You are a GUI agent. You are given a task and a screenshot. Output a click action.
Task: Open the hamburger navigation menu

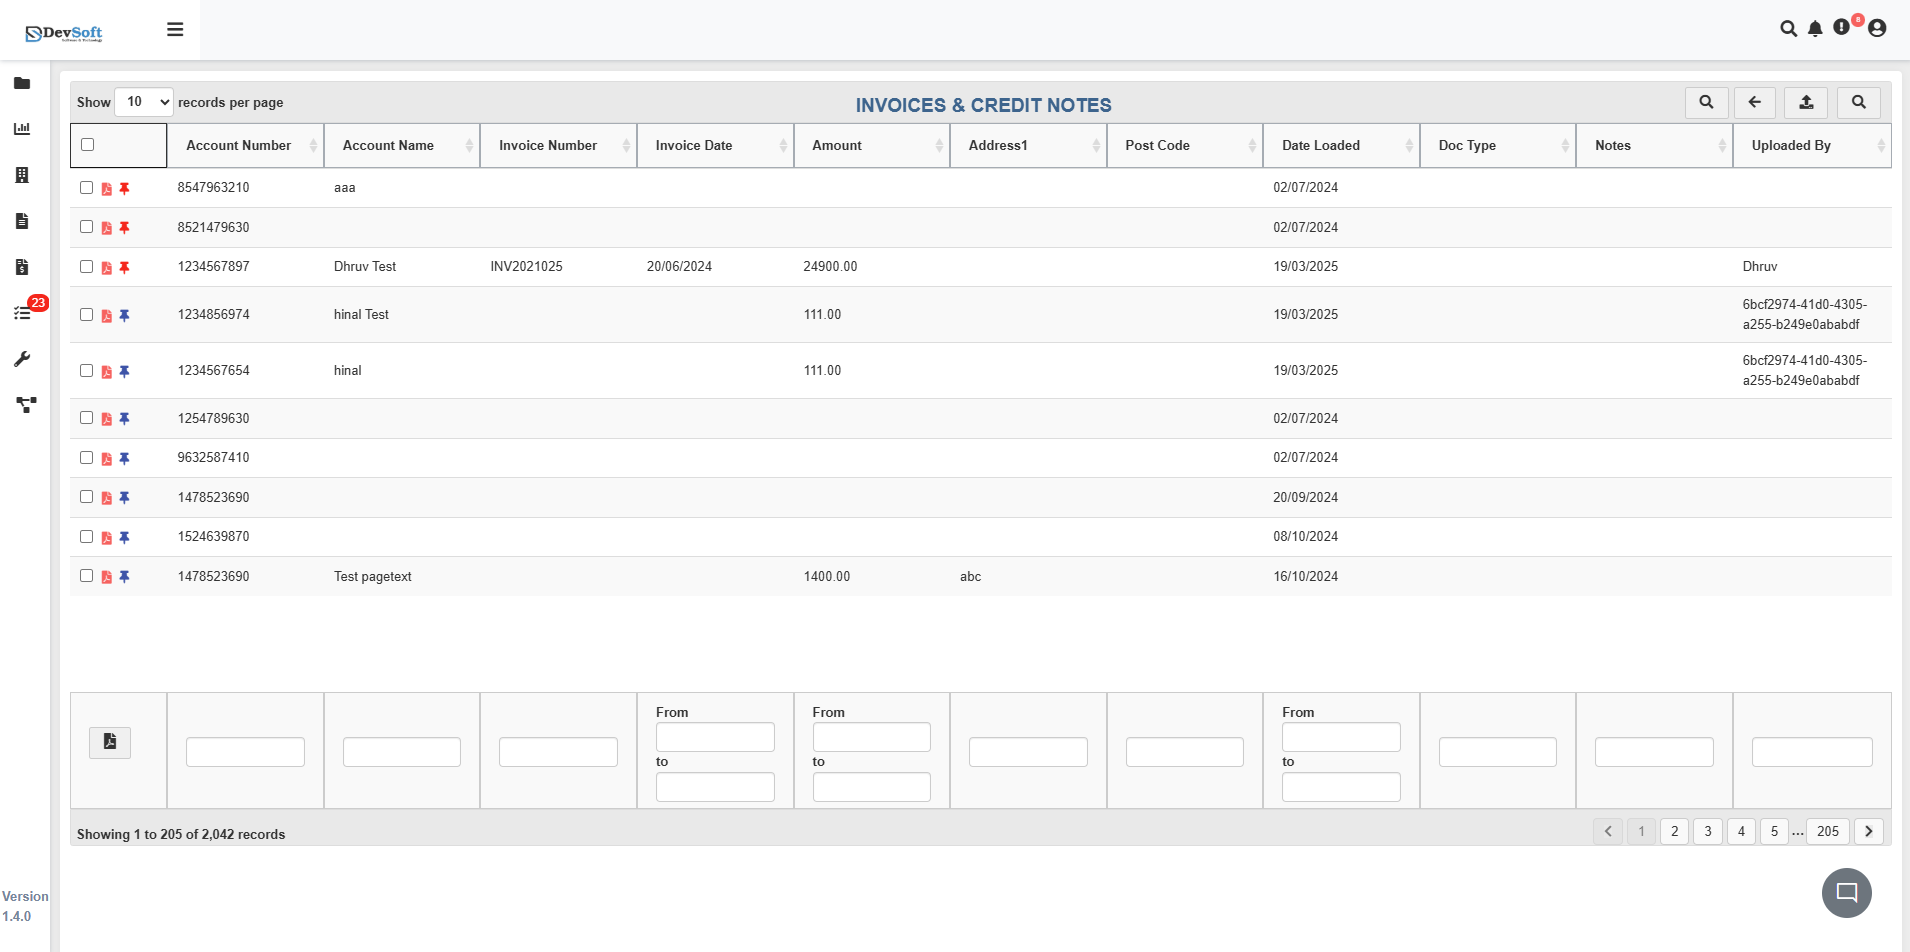pos(175,29)
